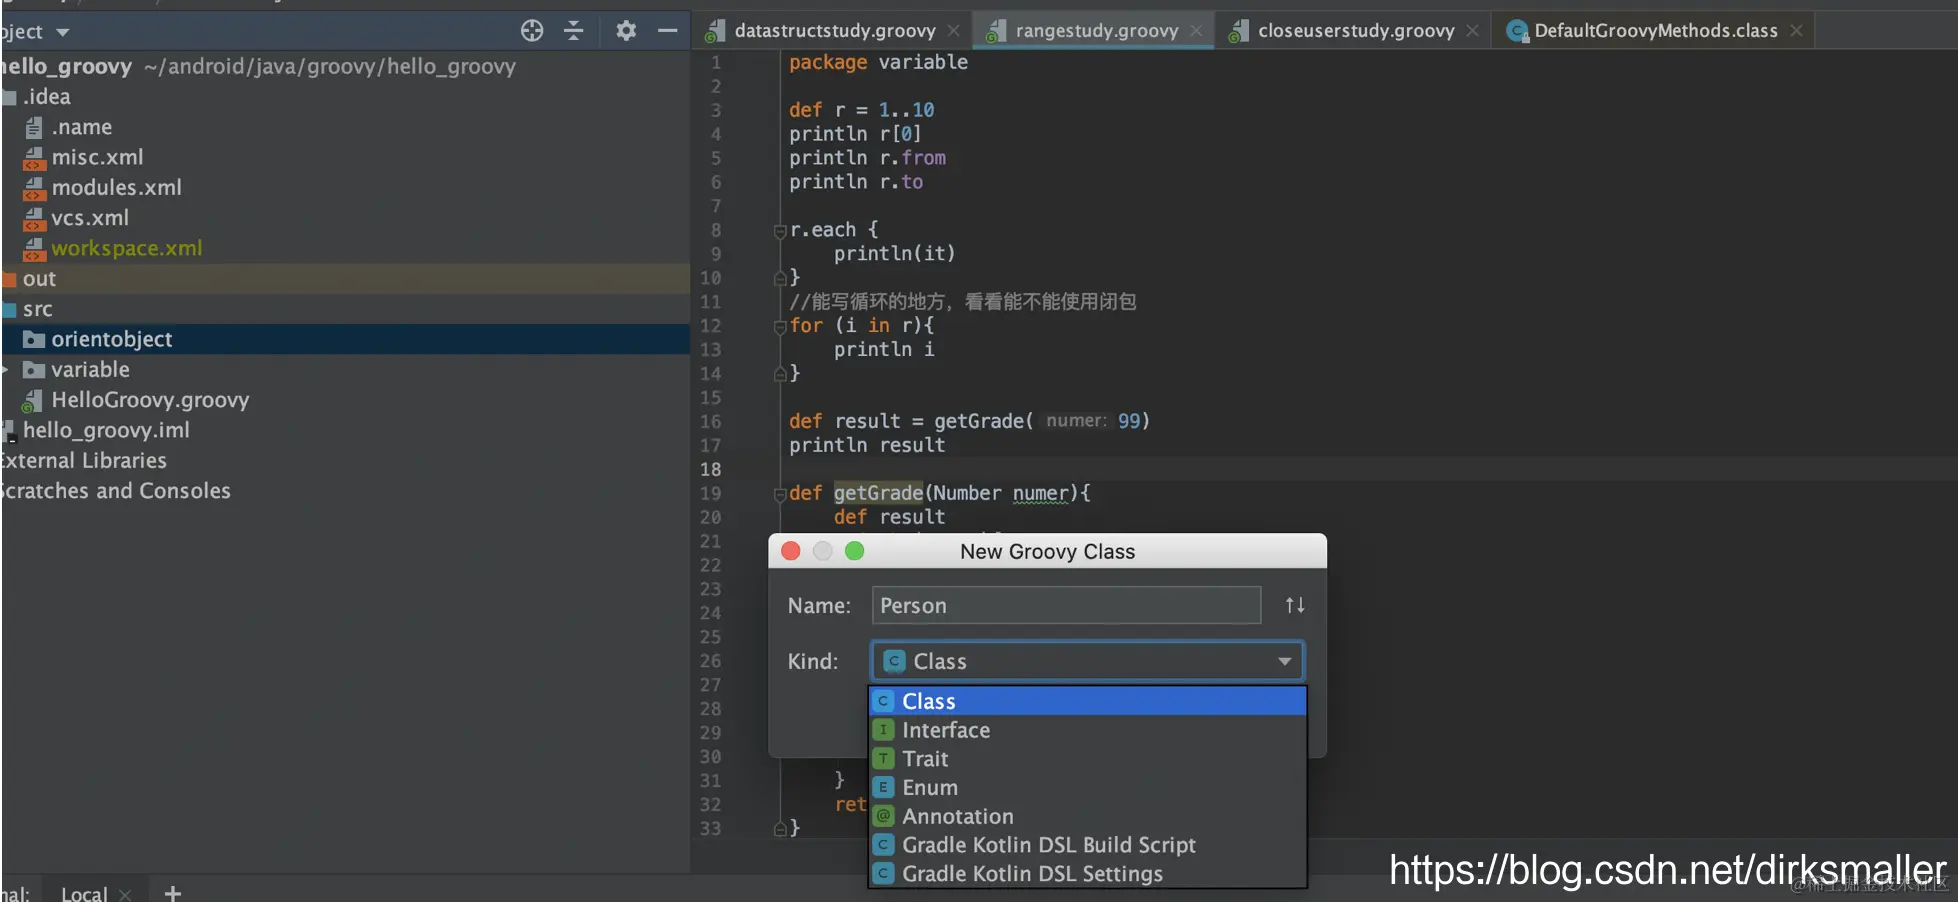This screenshot has width=1958, height=902.
Task: Choose Interface in the Kind list
Action: coord(1088,730)
